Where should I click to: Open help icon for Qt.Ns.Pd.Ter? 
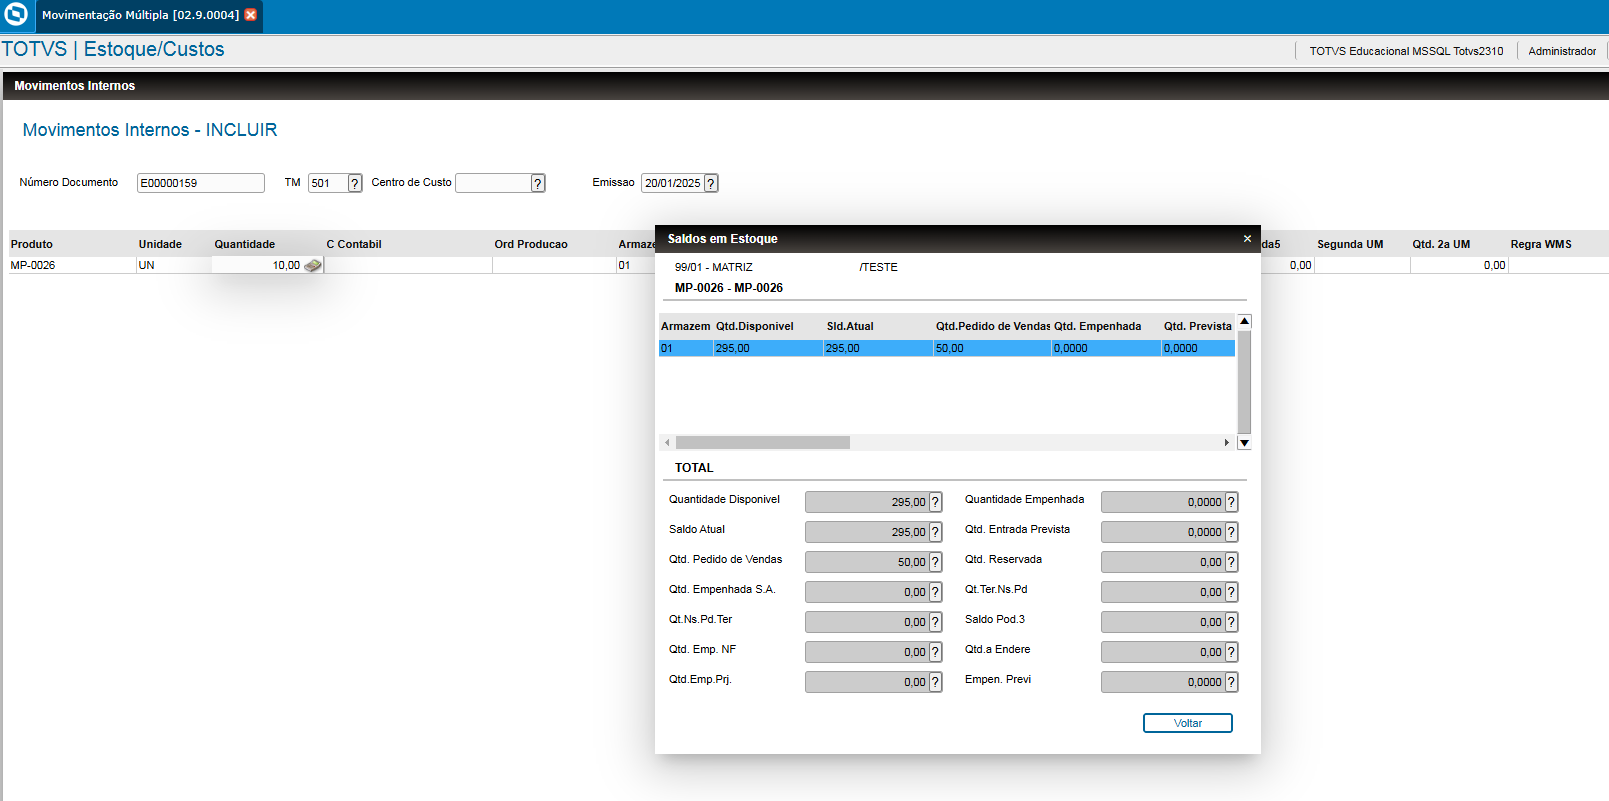click(935, 622)
